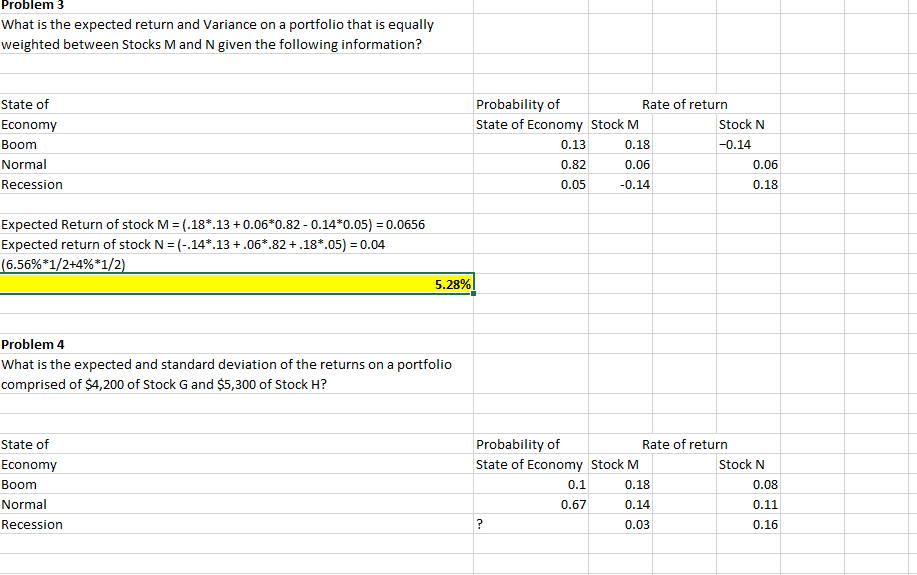
Task: Click the 'Problem 4' heading cell
Action: tap(33, 345)
